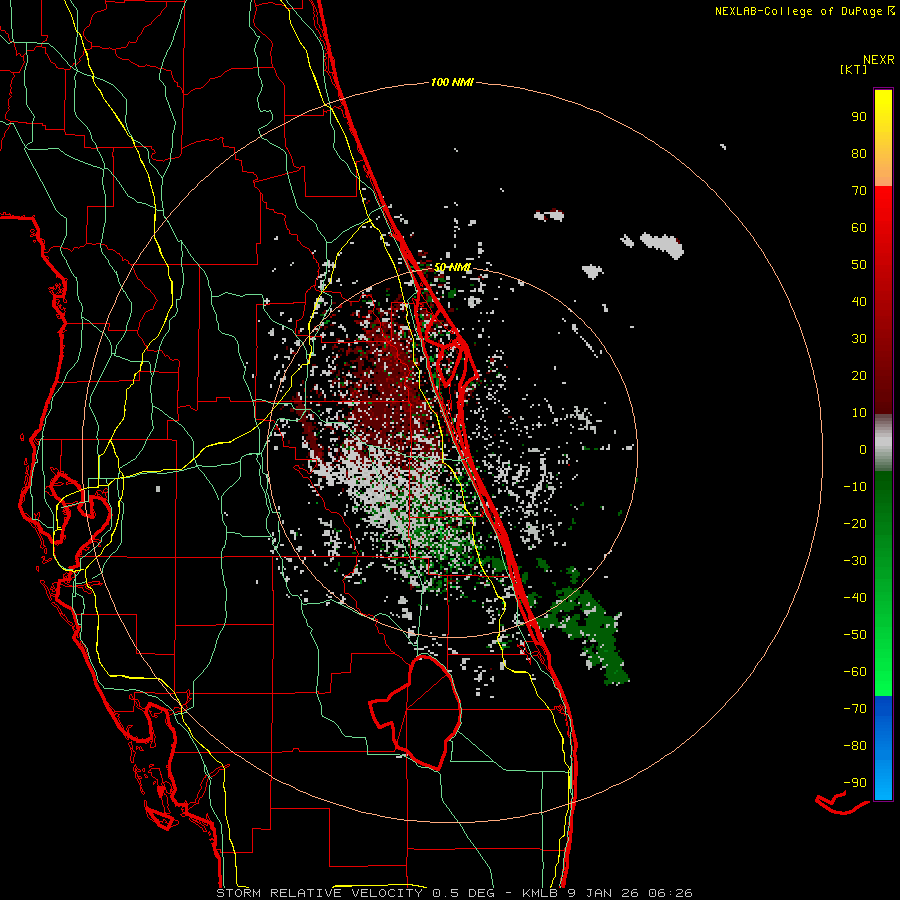Click the 100 NMI range ring label

tap(452, 83)
